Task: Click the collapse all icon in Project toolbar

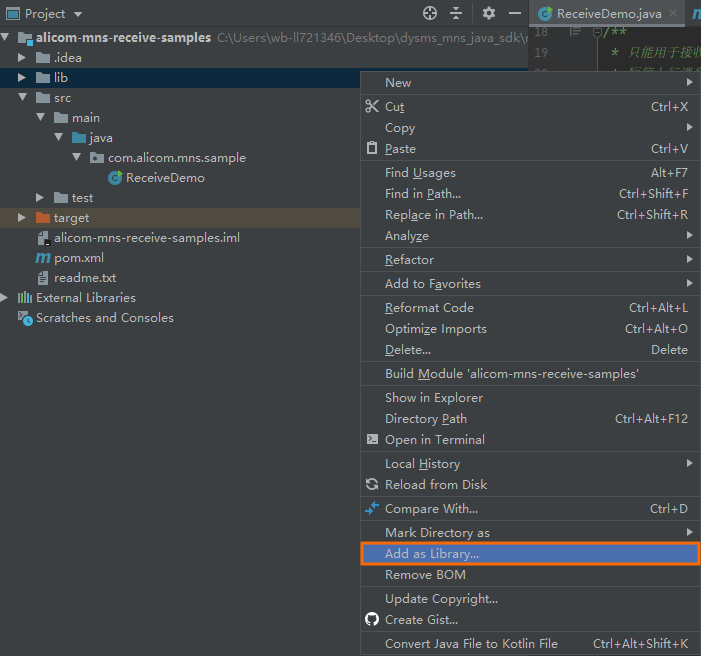Action: tap(456, 13)
